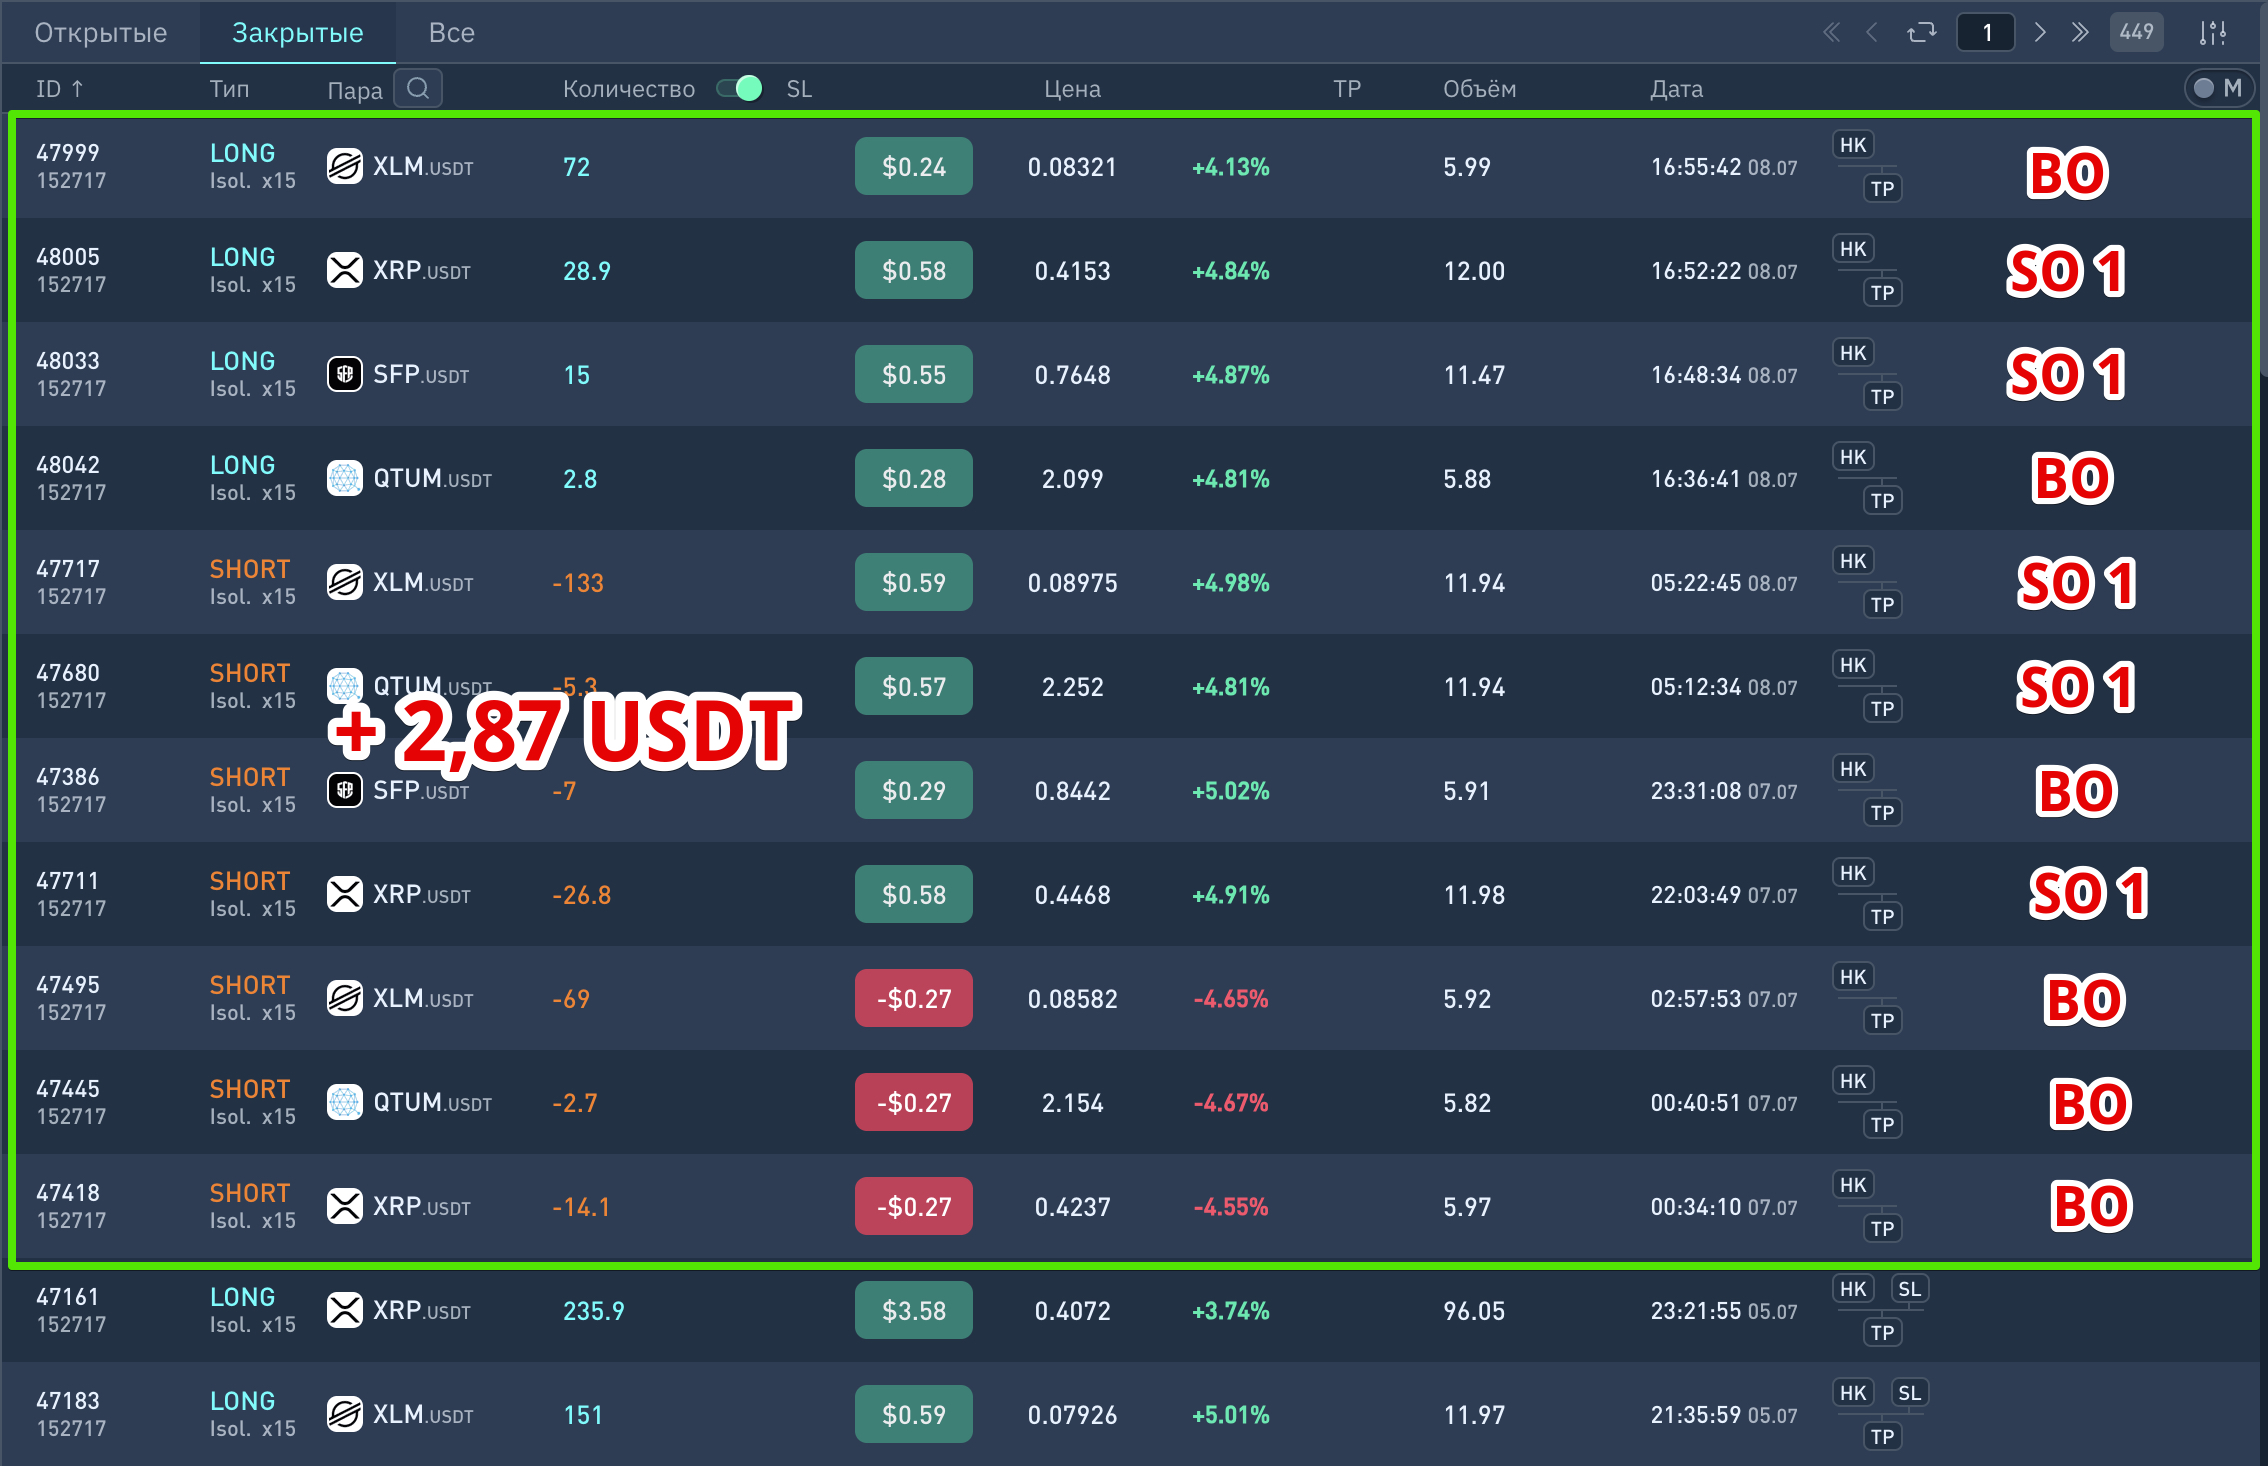Switch to the Открытые tab
2268x1466 pixels.
(x=101, y=33)
